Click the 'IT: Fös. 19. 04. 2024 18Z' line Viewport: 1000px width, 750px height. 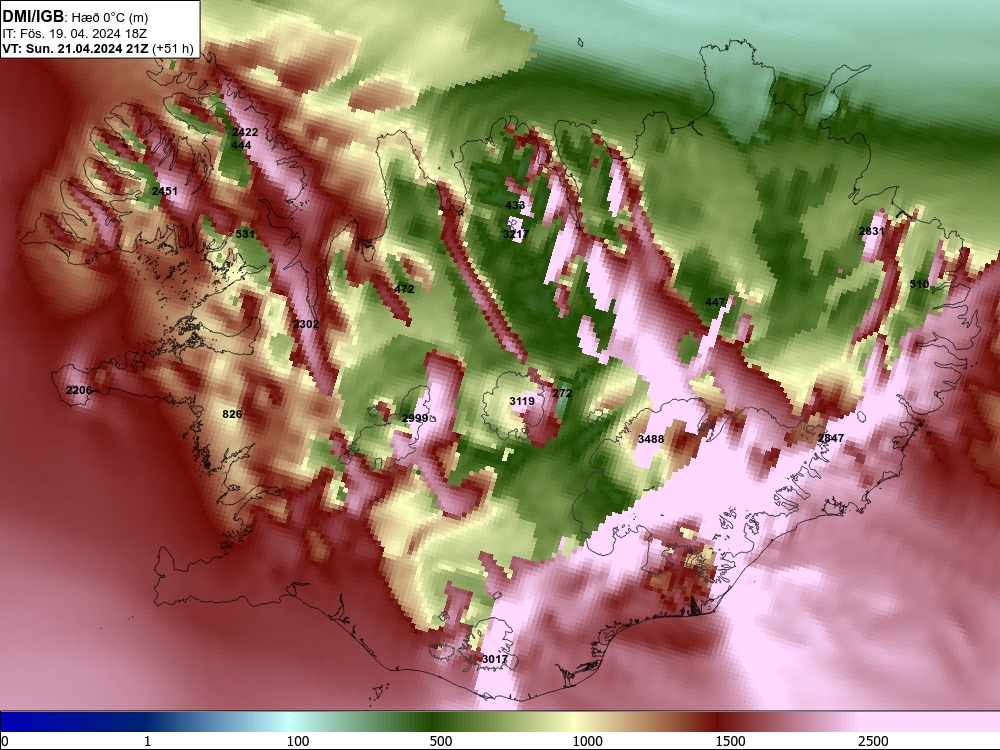(75, 33)
